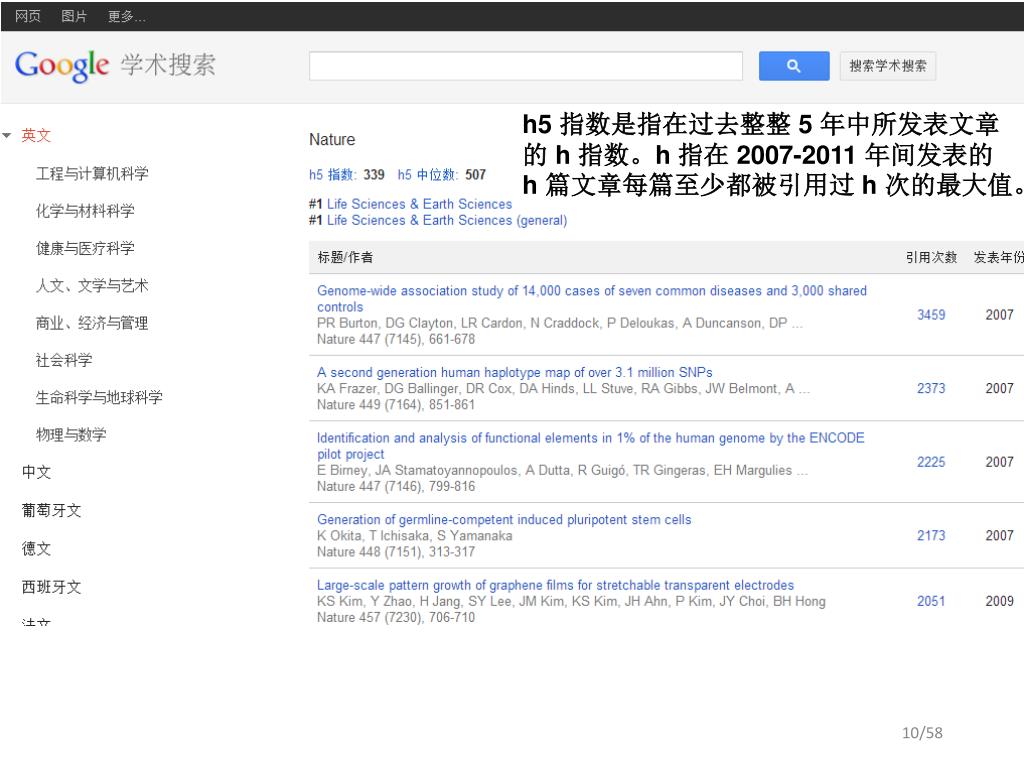Click the 2373 citation count
The height and width of the screenshot is (768, 1024).
click(x=931, y=389)
